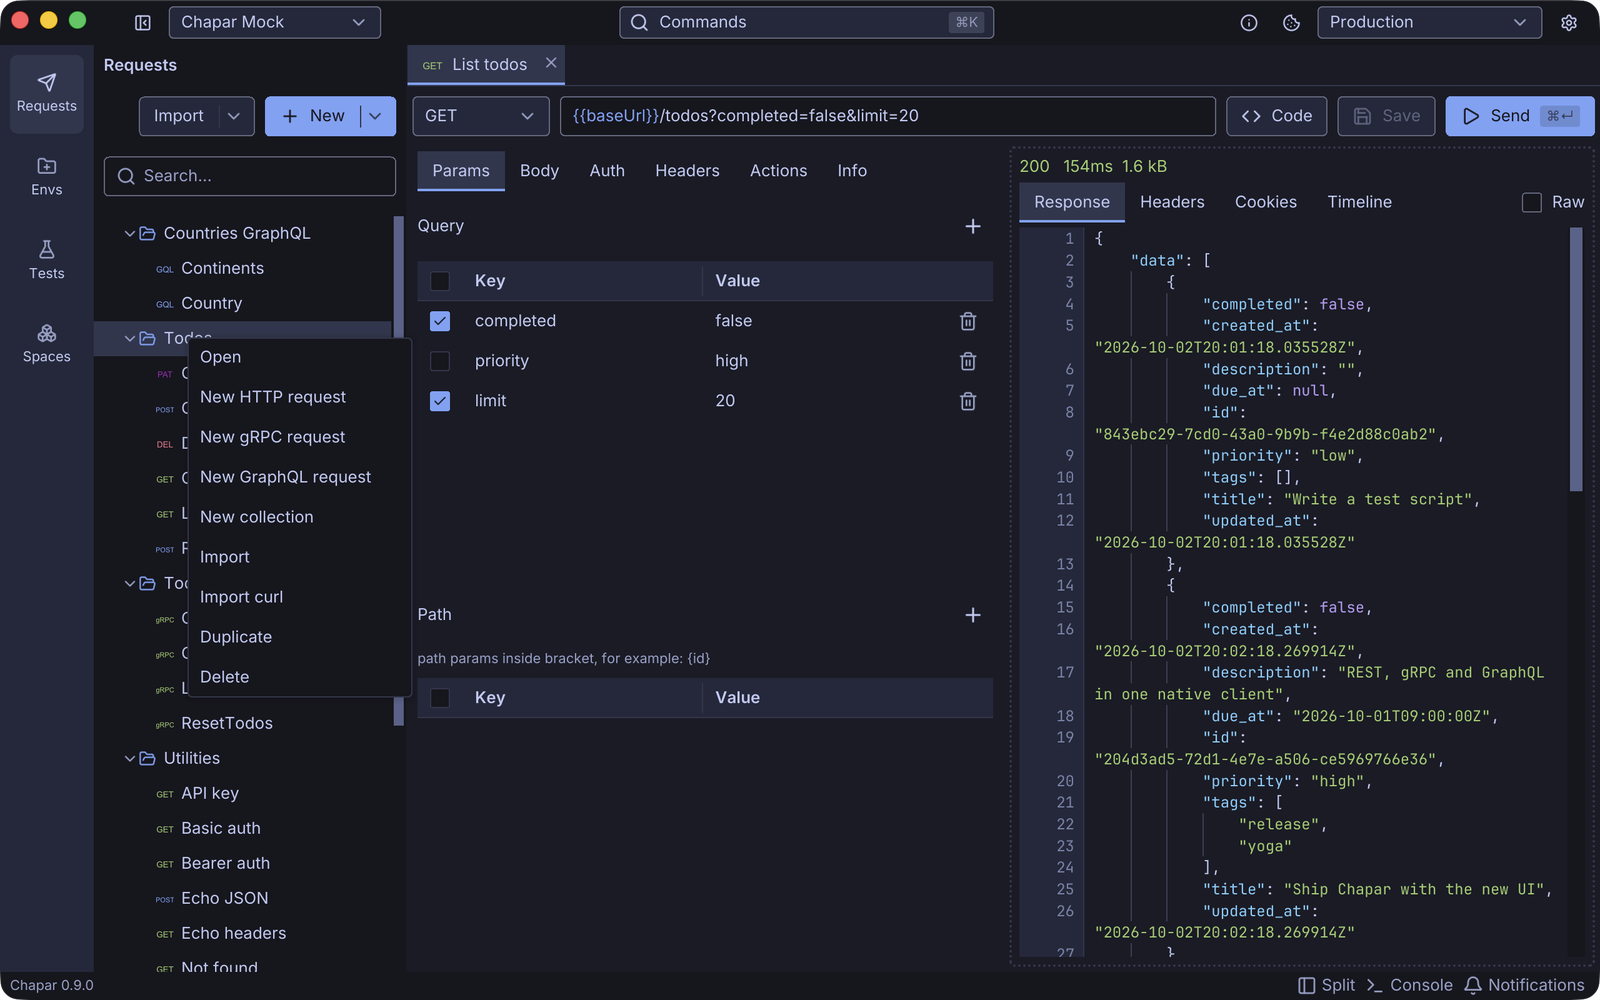1600x1000 pixels.
Task: Open the Spaces sidebar section
Action: [47, 344]
